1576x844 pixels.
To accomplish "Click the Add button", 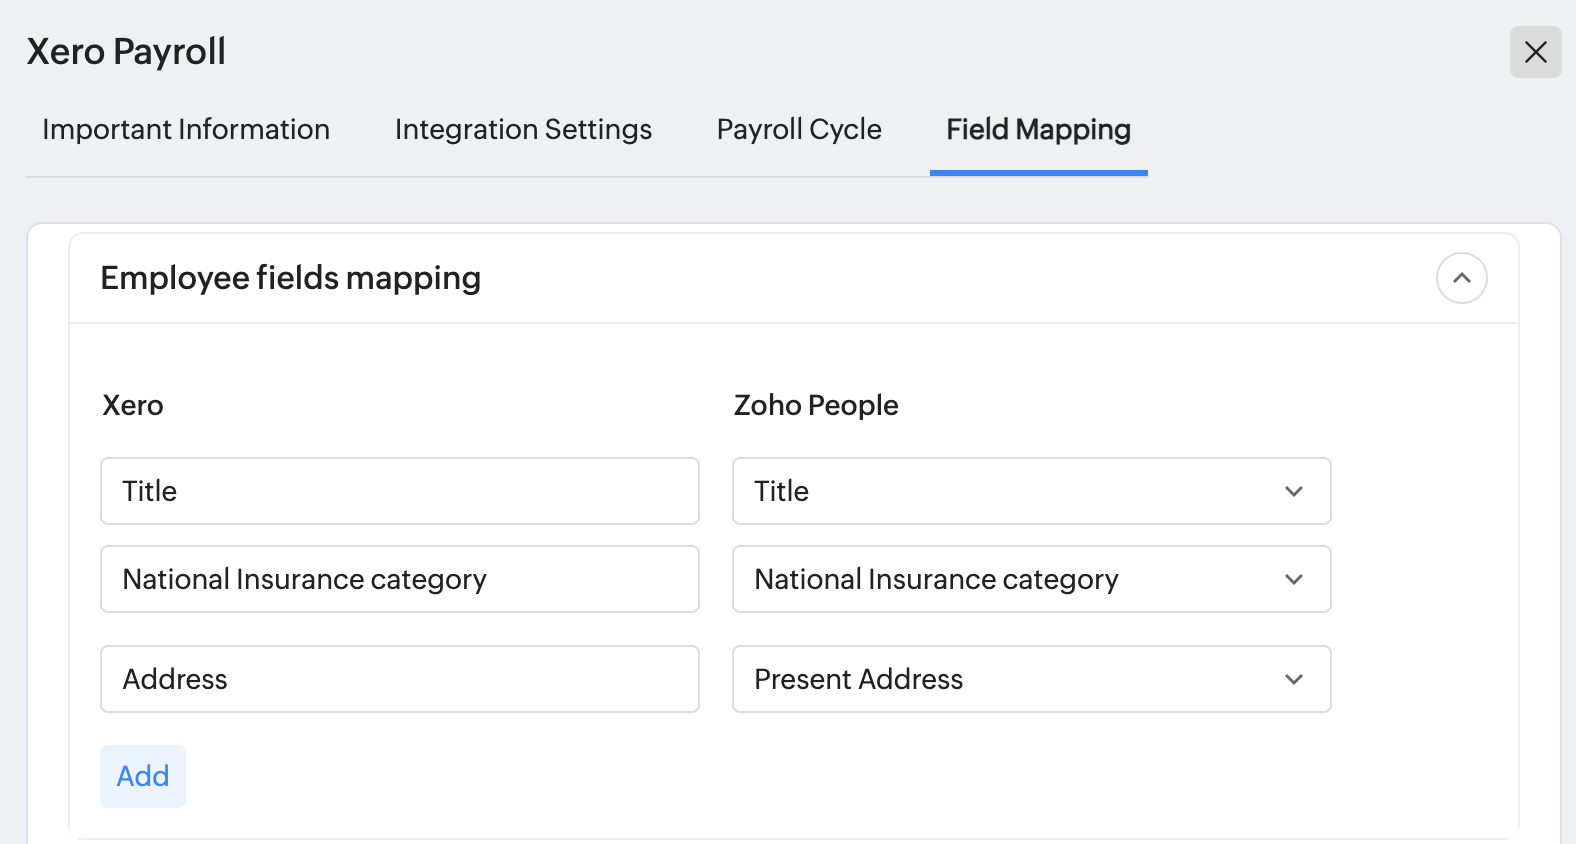I will point(143,776).
